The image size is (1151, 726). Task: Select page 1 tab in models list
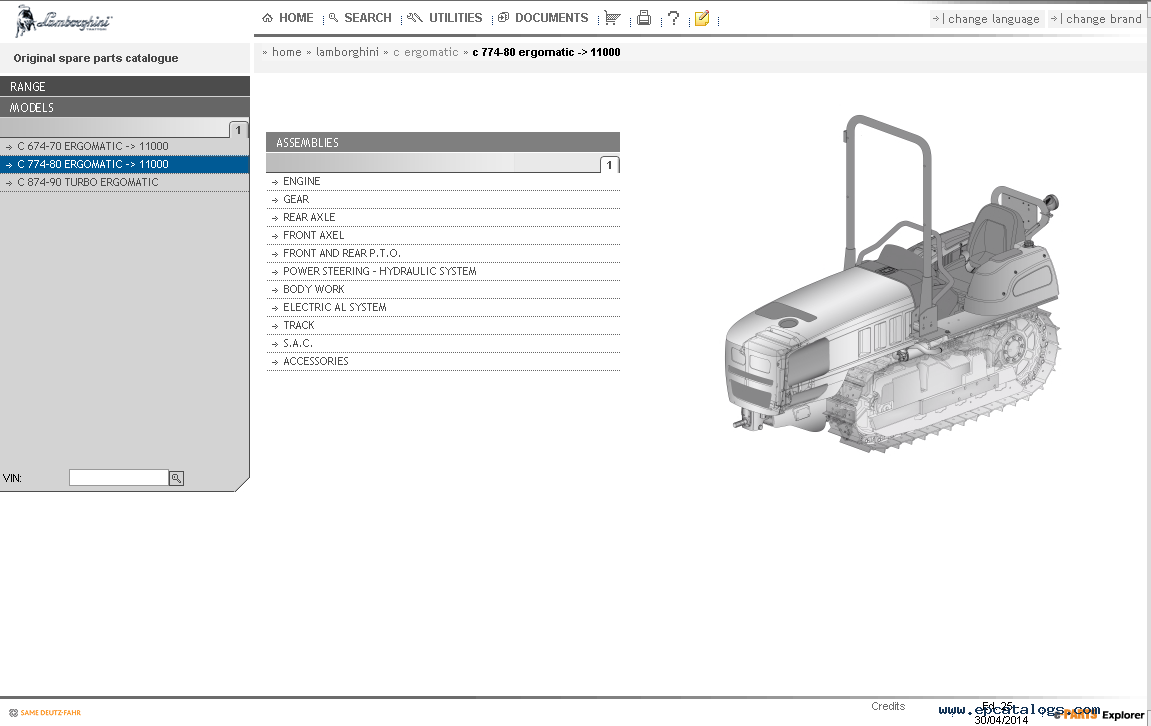pyautogui.click(x=238, y=130)
